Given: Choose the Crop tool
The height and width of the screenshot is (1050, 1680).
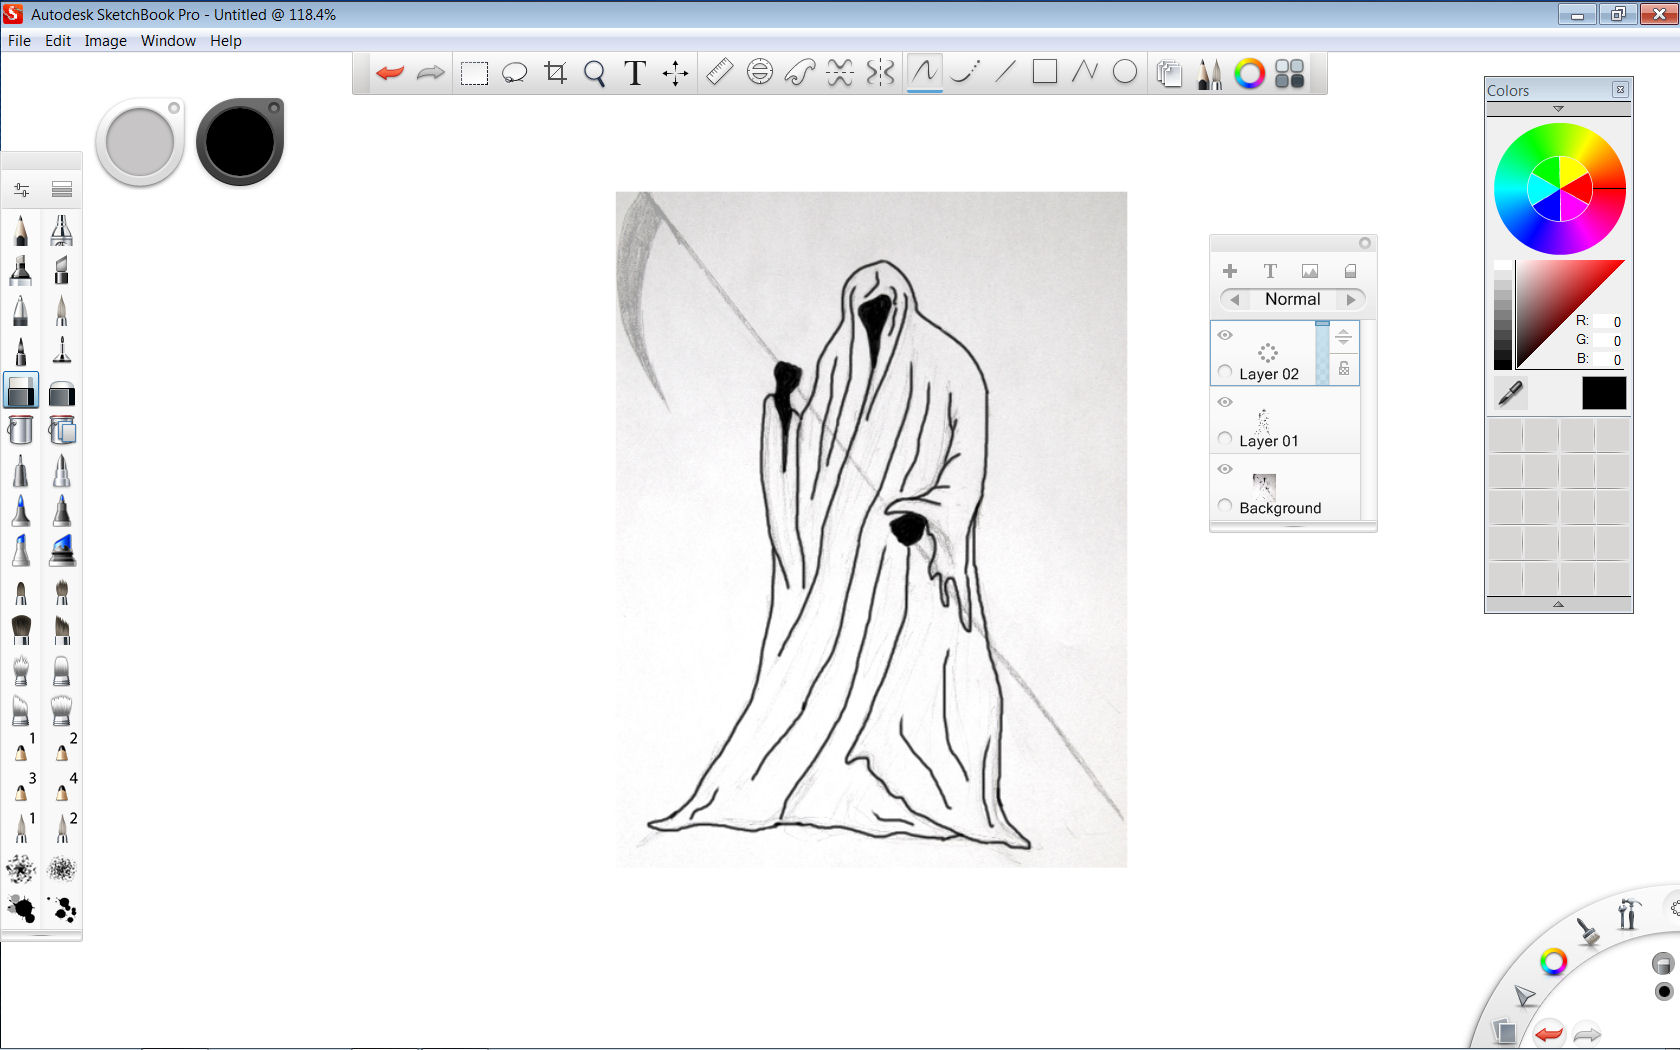Looking at the screenshot, I should [x=555, y=73].
